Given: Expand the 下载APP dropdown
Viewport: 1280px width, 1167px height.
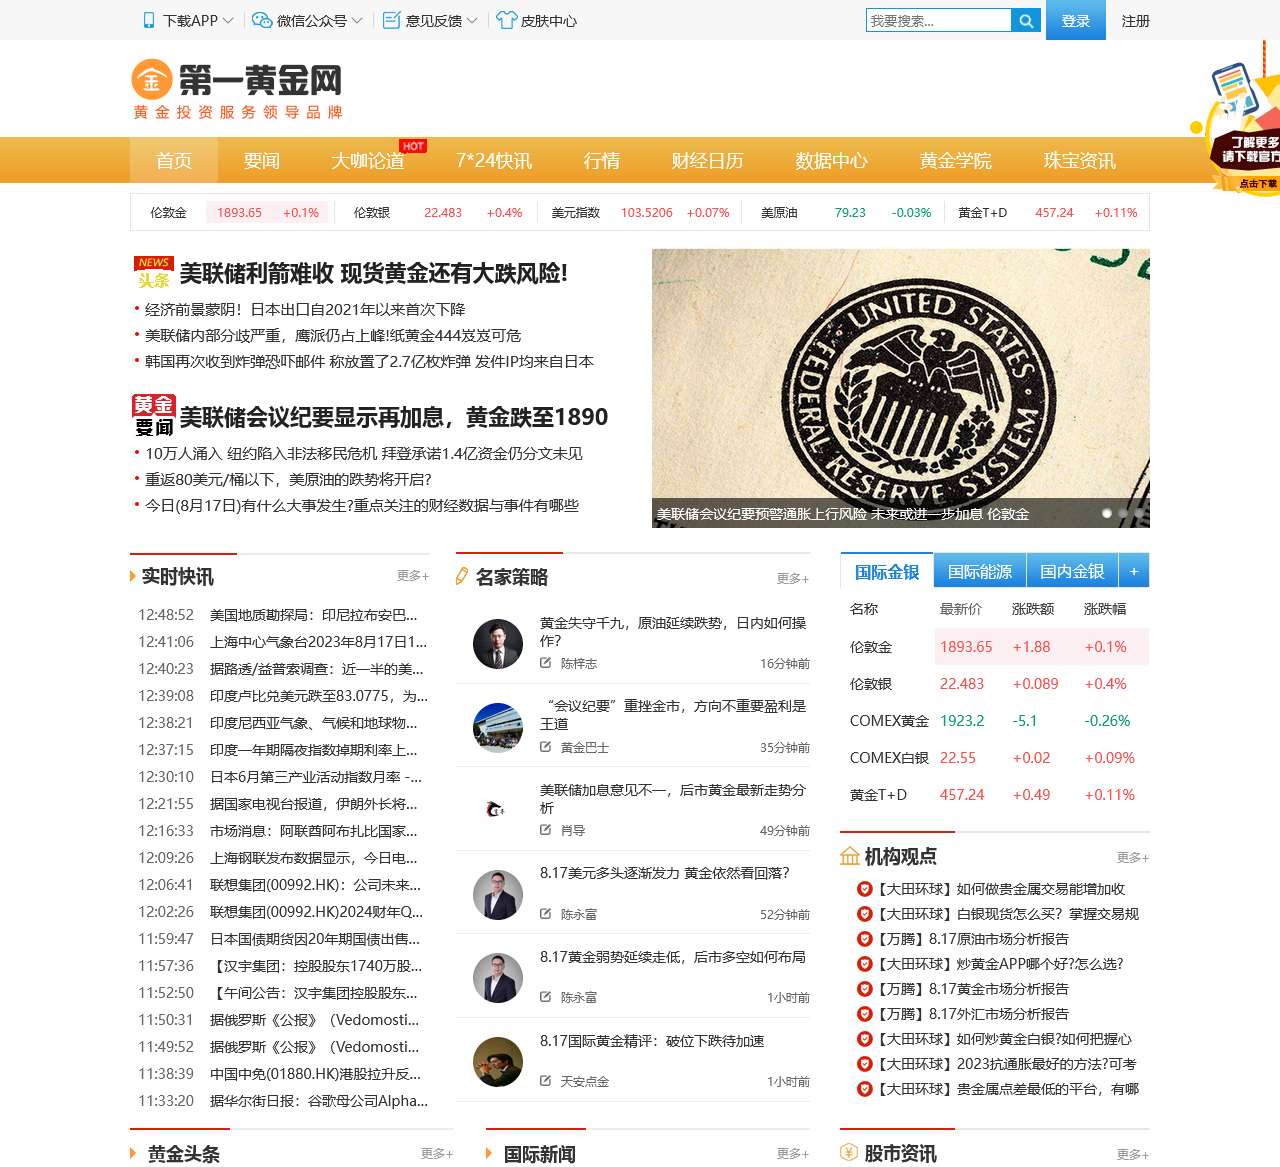Looking at the screenshot, I should (228, 20).
